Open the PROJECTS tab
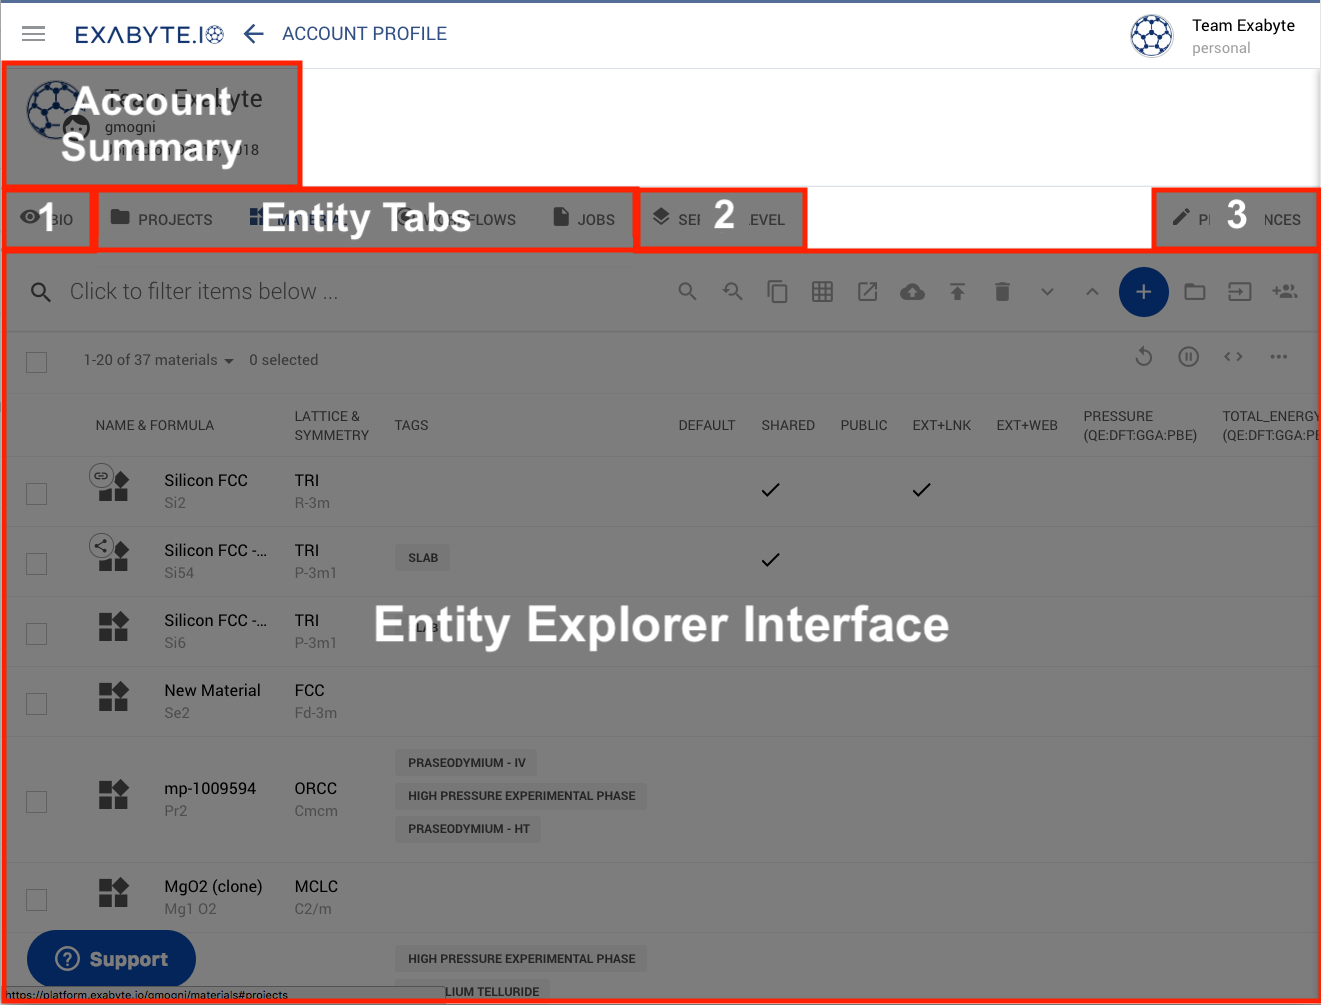 pos(162,218)
